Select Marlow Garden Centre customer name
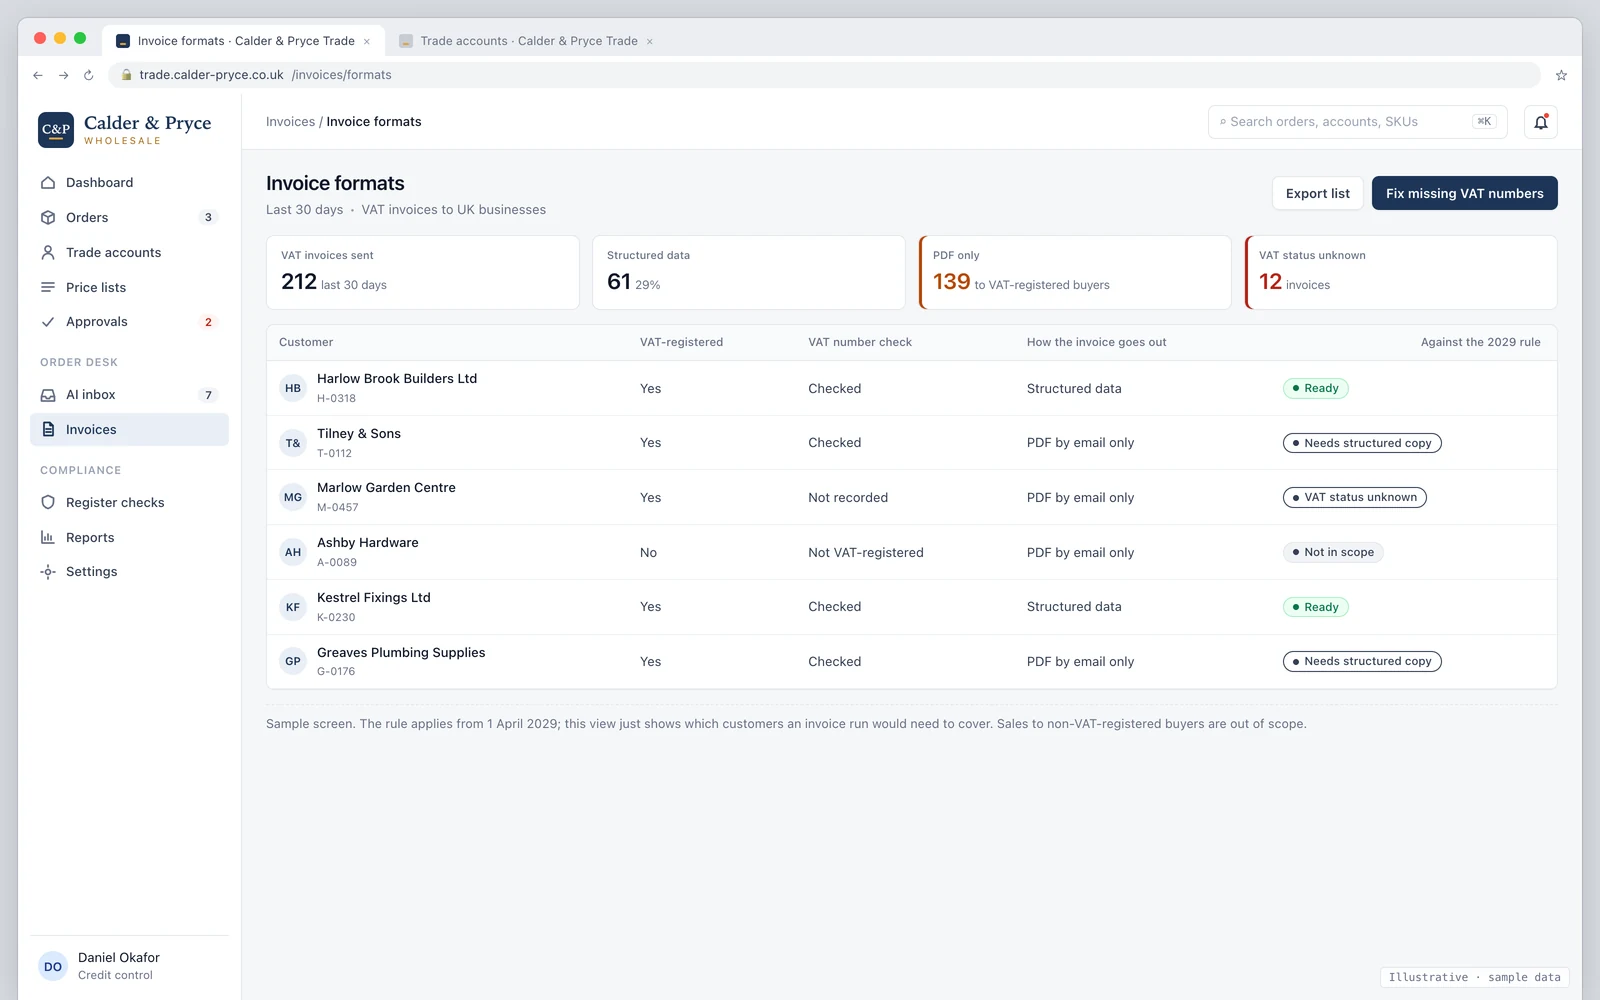Image resolution: width=1600 pixels, height=1000 pixels. click(386, 488)
